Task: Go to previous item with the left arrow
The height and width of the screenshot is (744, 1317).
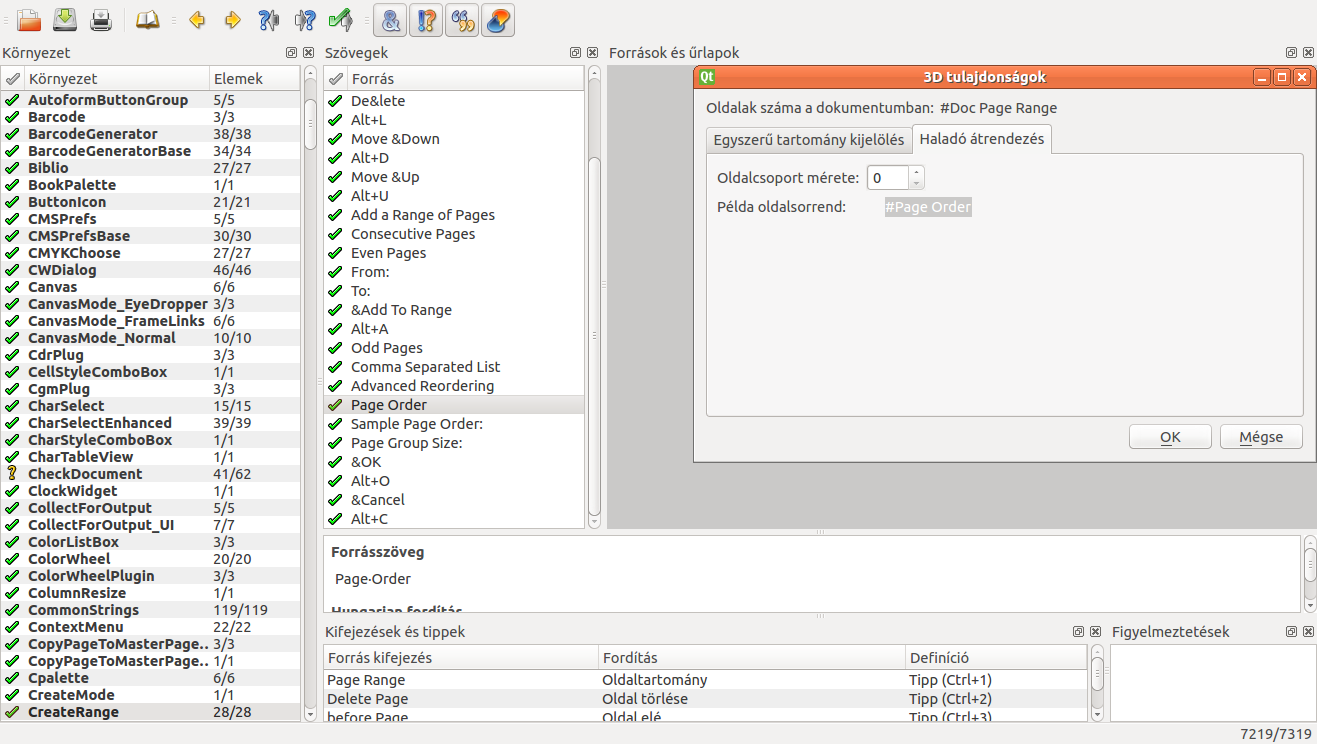Action: click(x=197, y=19)
